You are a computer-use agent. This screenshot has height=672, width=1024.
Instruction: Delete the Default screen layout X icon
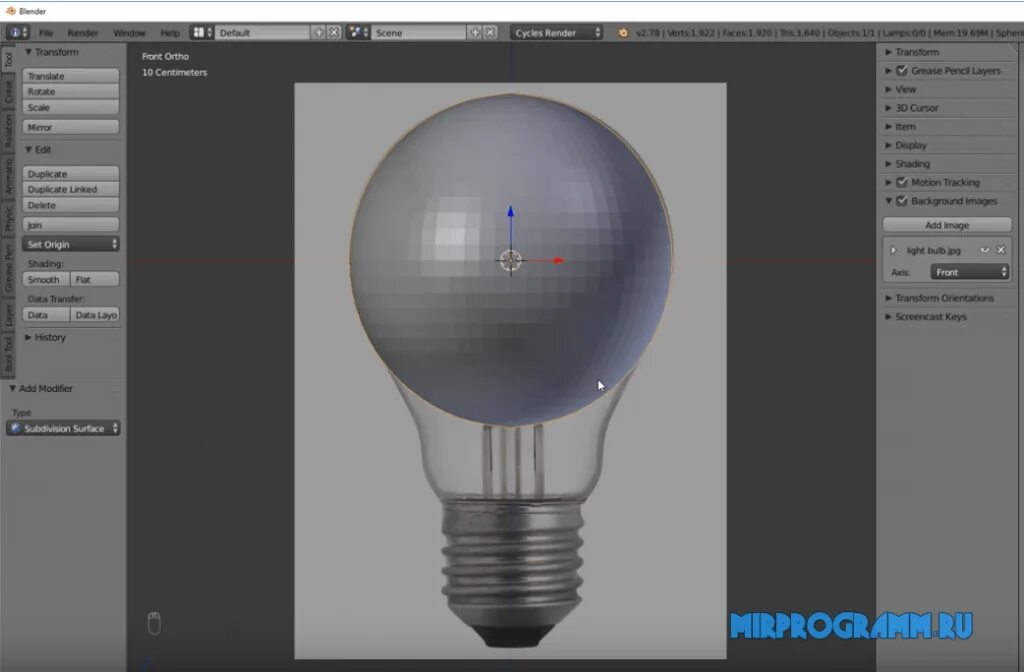[x=334, y=32]
